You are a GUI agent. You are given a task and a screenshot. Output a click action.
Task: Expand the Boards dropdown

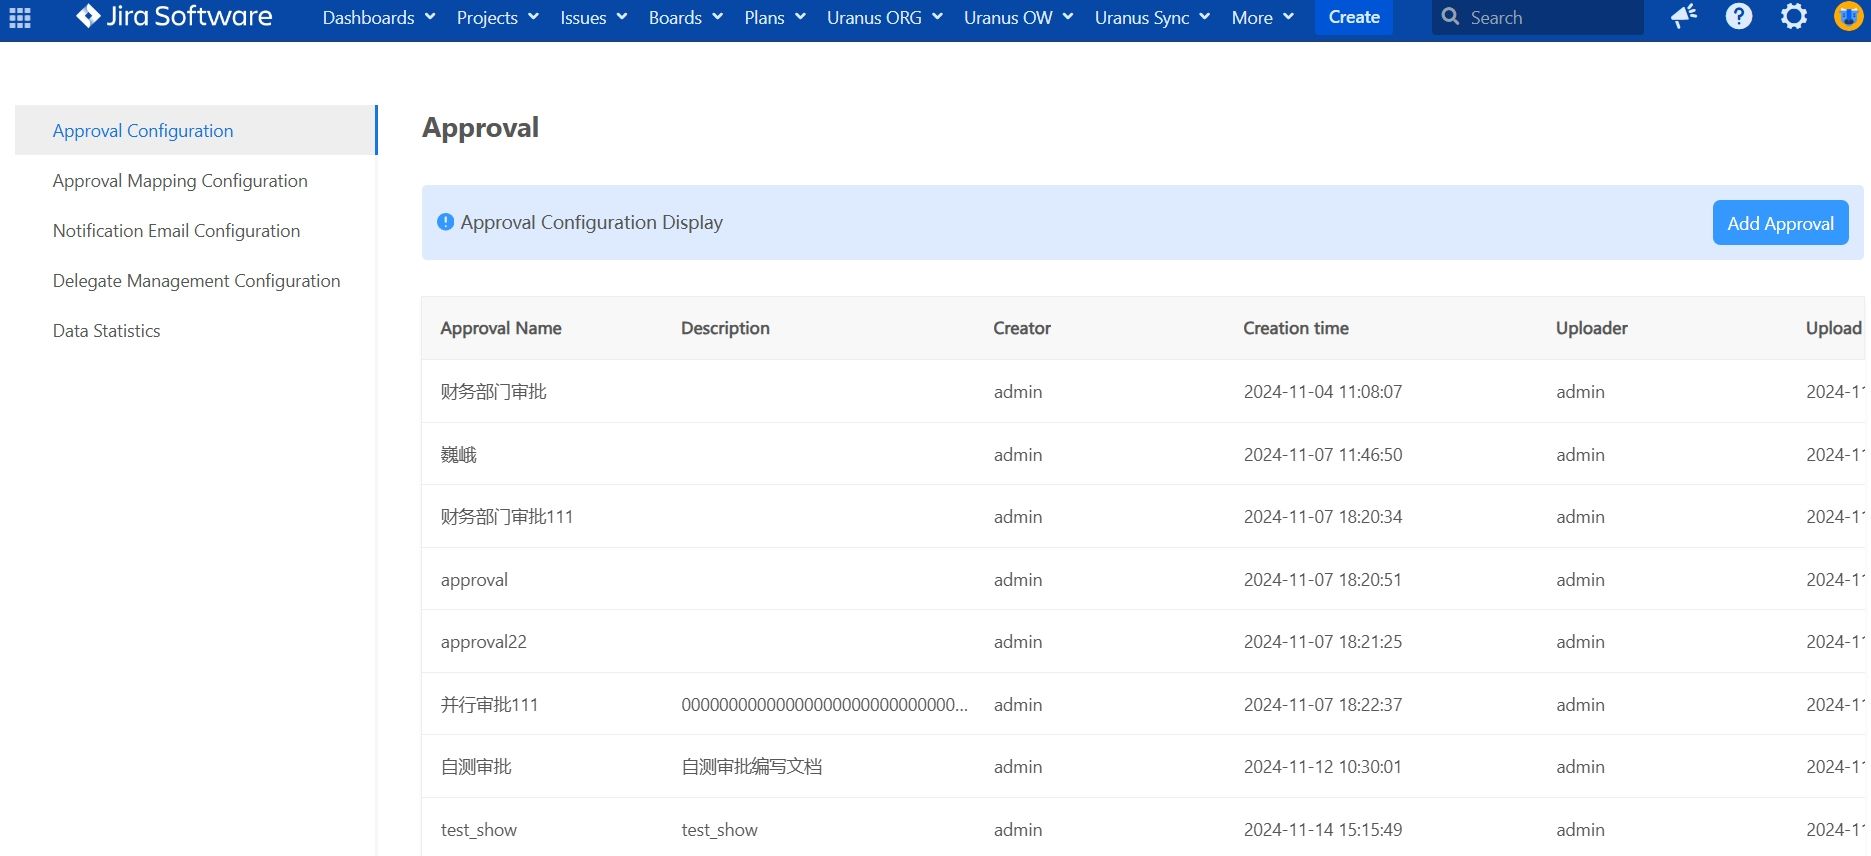[x=686, y=17]
